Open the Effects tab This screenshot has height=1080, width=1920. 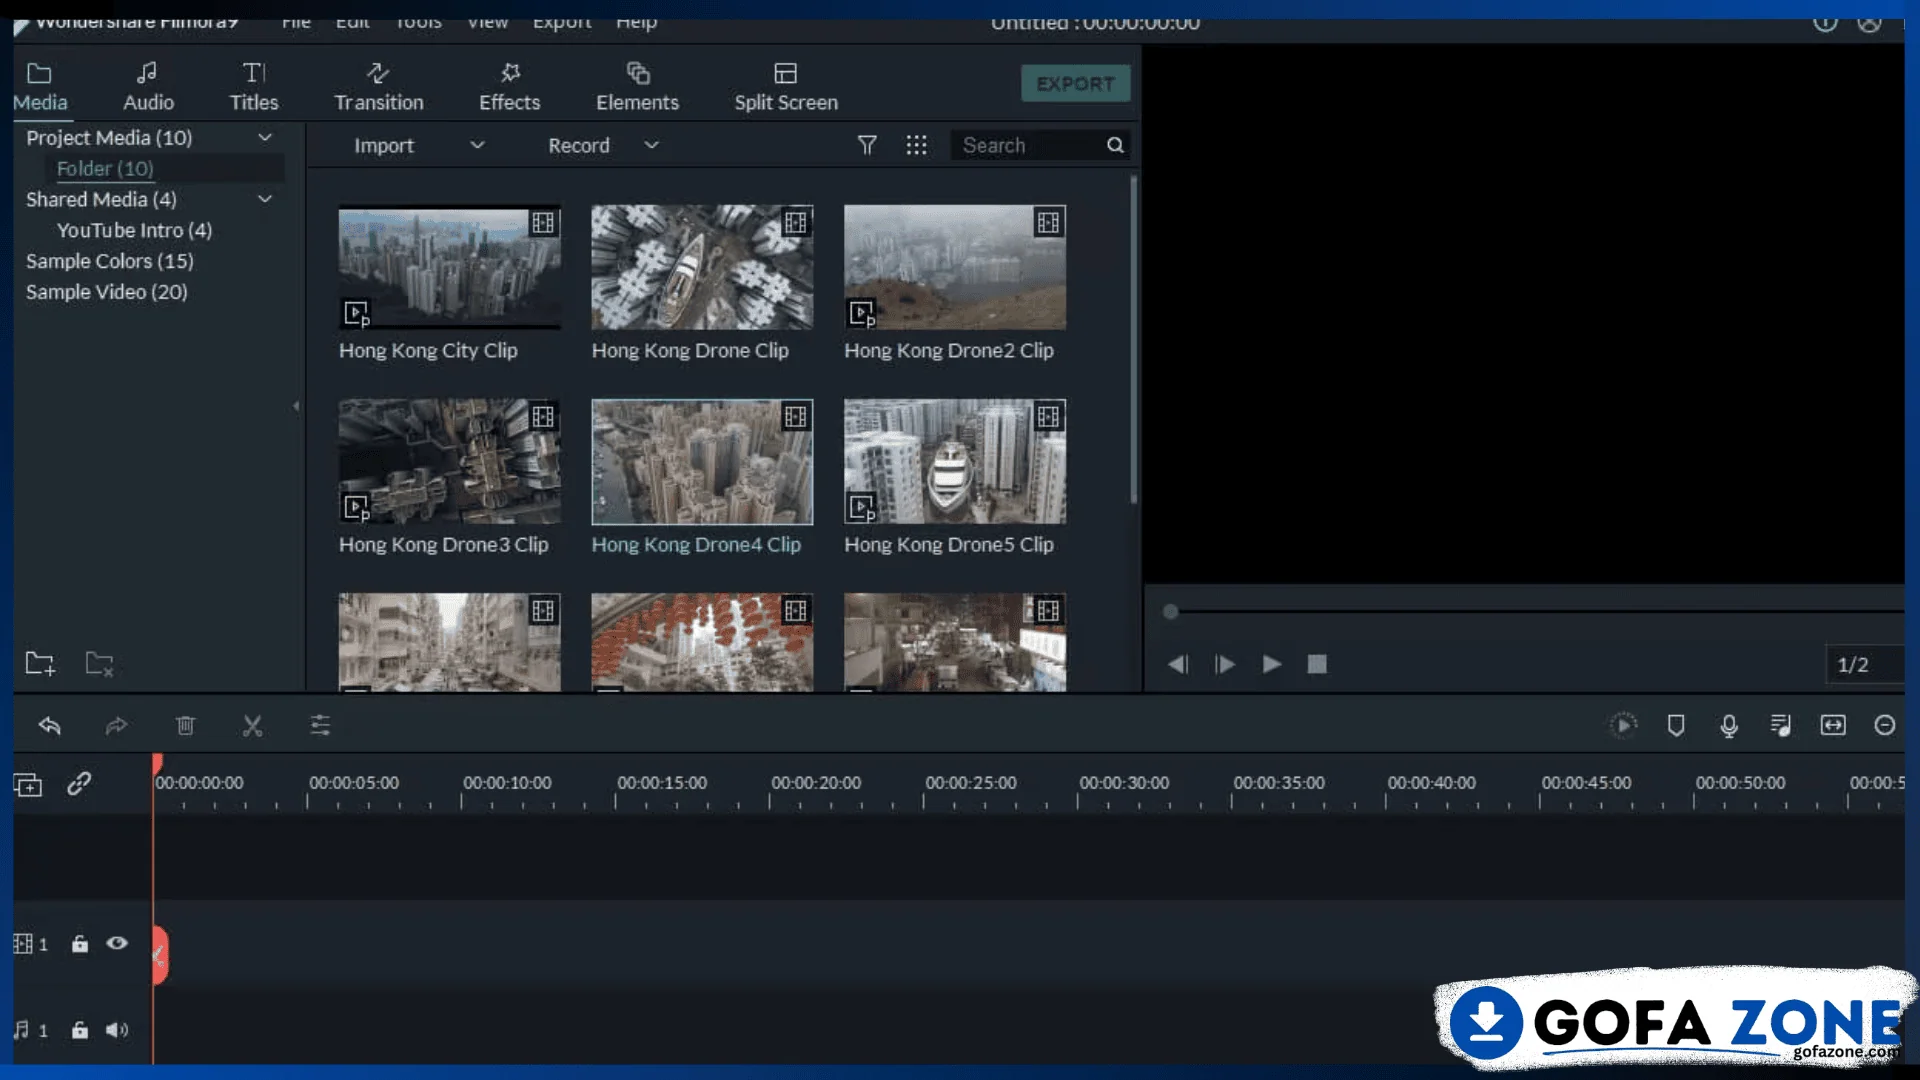509,86
